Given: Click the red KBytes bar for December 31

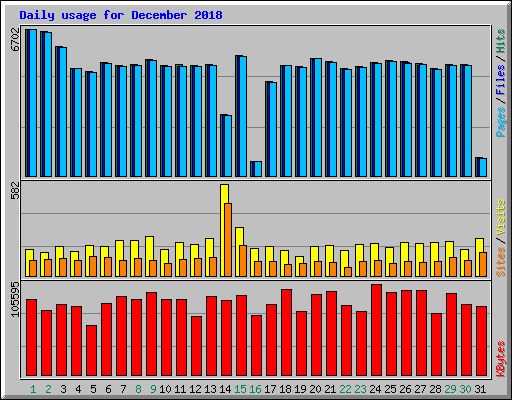Looking at the screenshot, I should pos(481,341).
